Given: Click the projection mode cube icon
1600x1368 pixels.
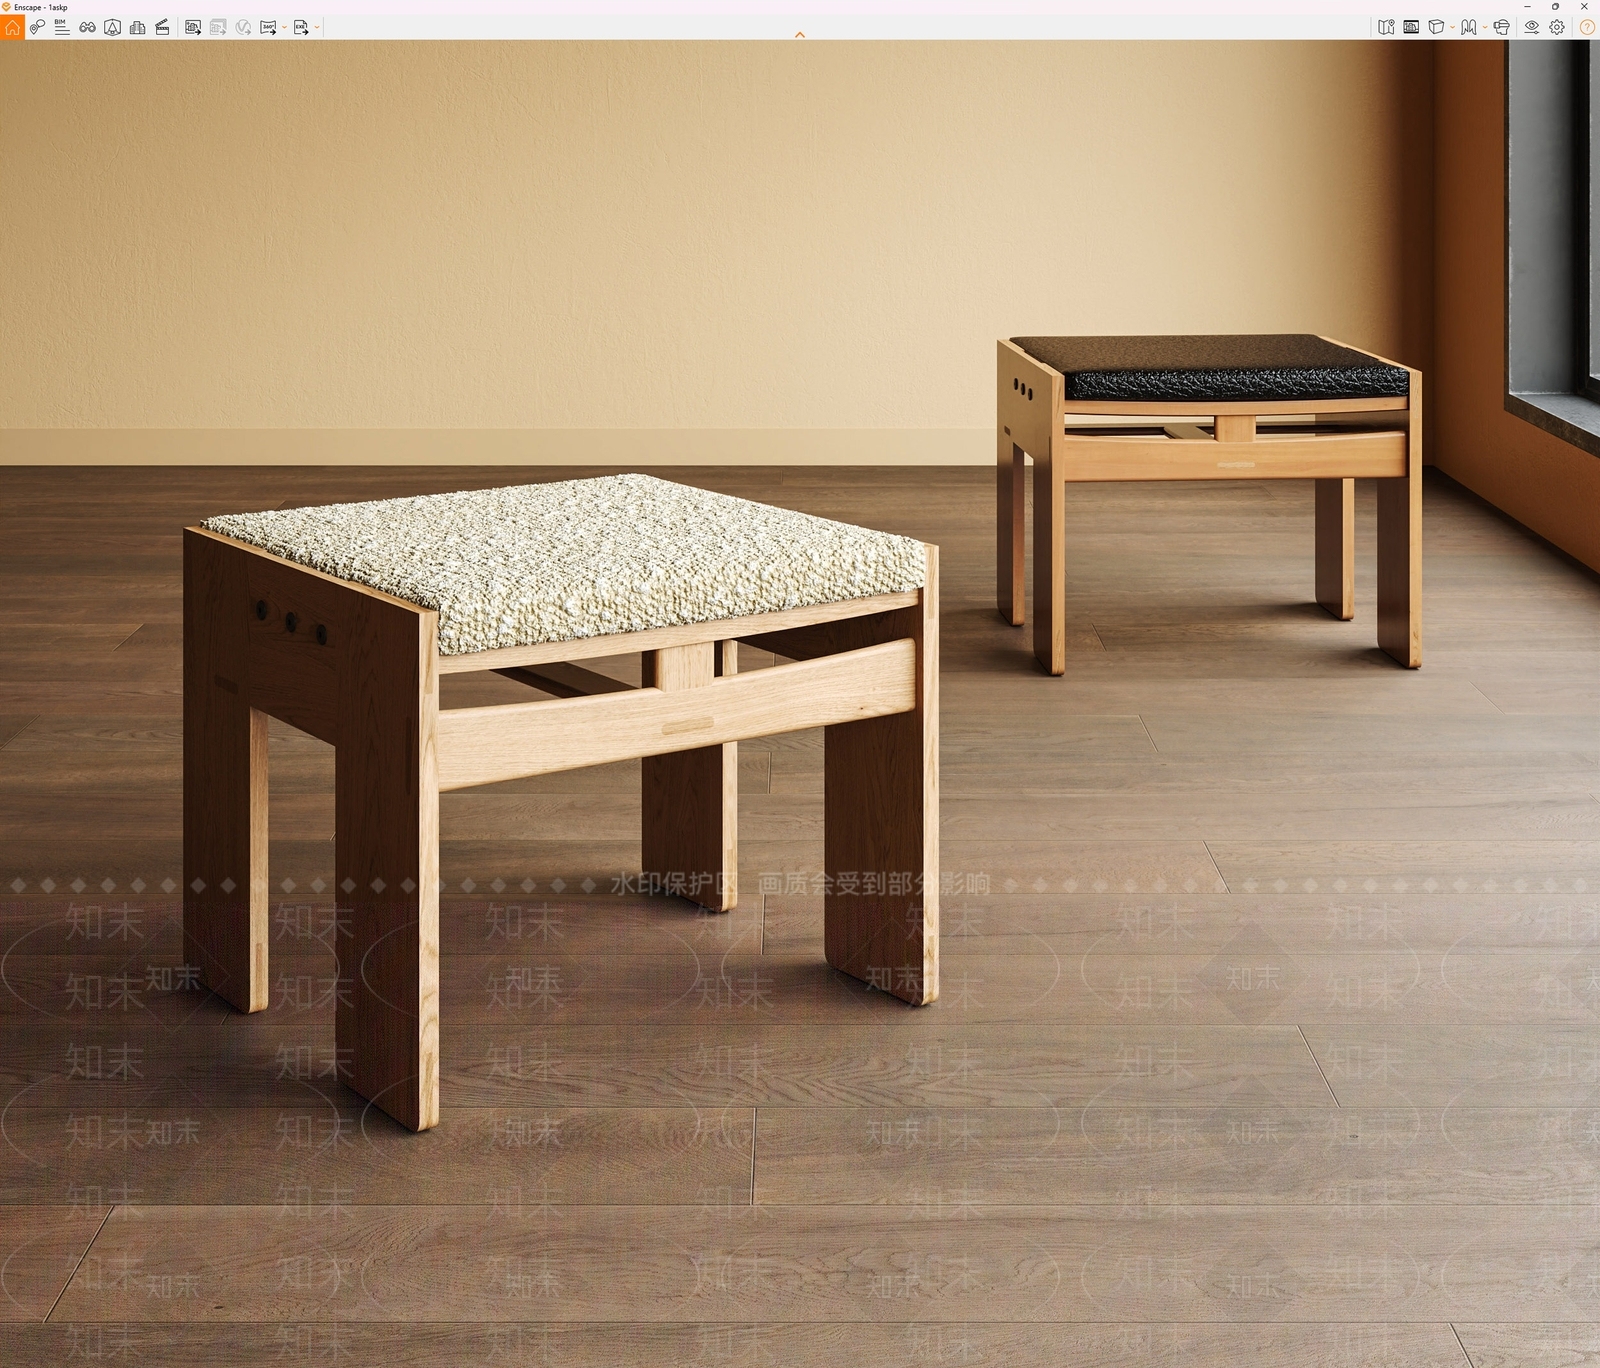Looking at the screenshot, I should click(1436, 28).
